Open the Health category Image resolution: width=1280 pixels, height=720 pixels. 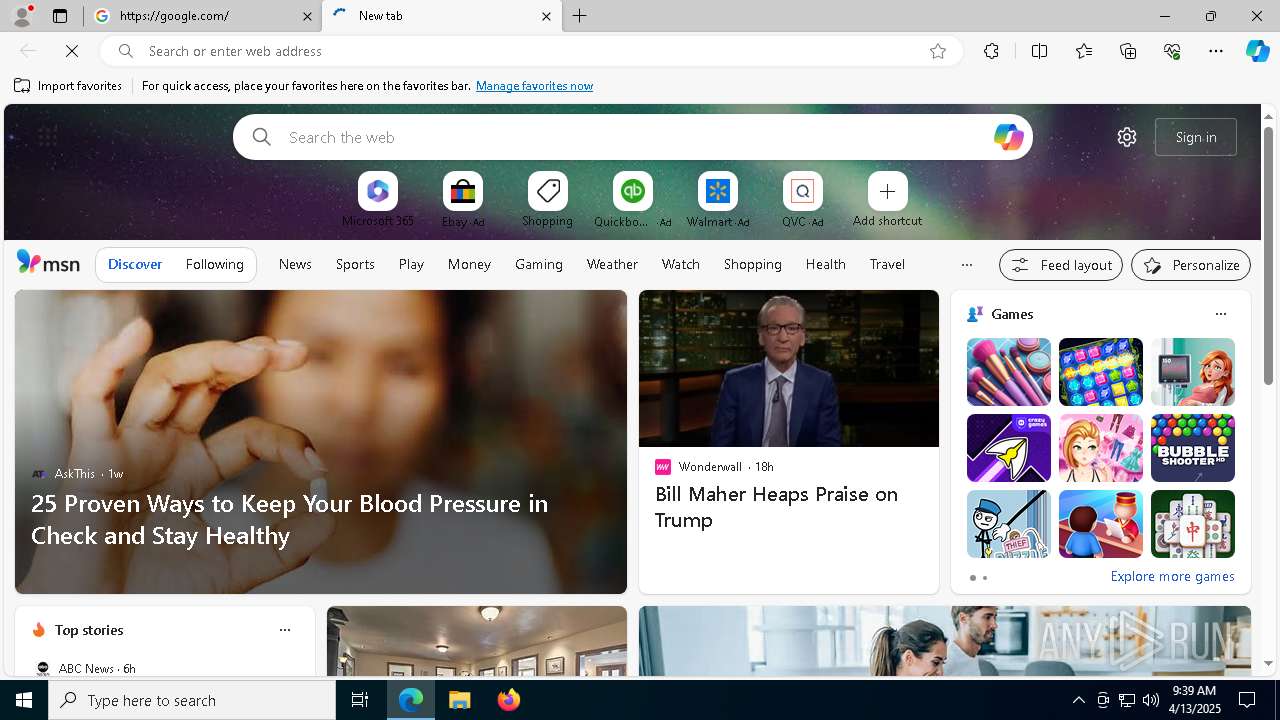click(826, 264)
